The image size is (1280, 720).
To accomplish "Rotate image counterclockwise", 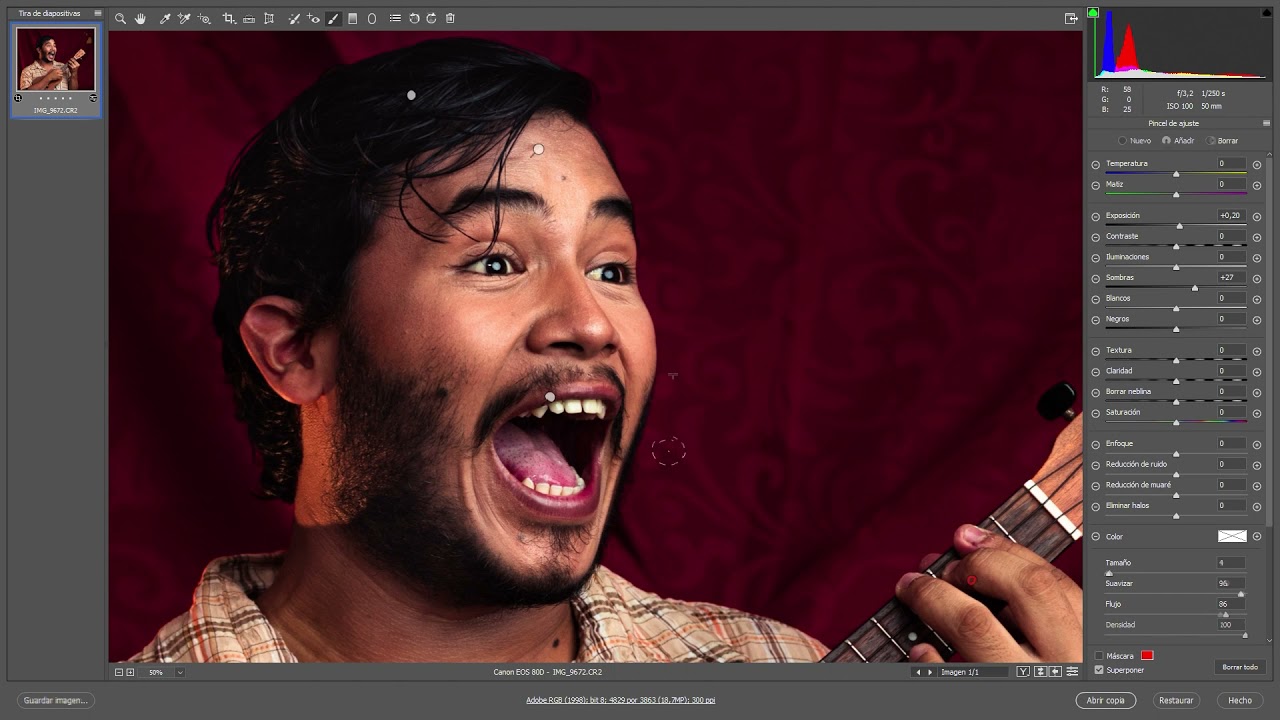I will (414, 18).
